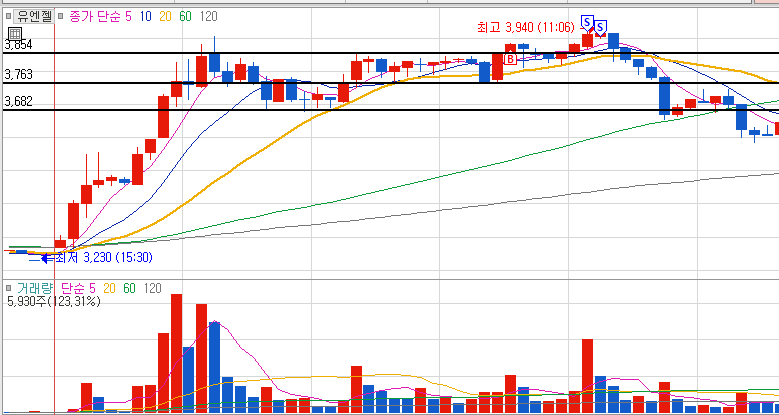Click the 최저 3,230 (15:30) low label
The image size is (779, 415).
103,258
